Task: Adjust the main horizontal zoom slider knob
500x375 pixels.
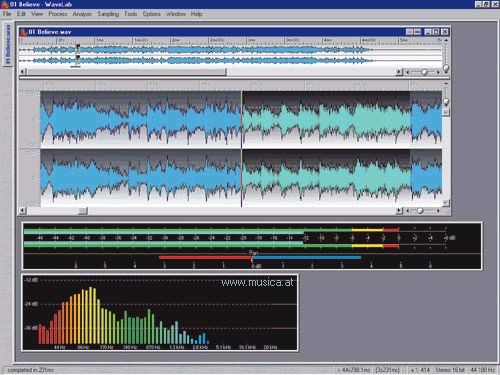Action: coord(420,211)
